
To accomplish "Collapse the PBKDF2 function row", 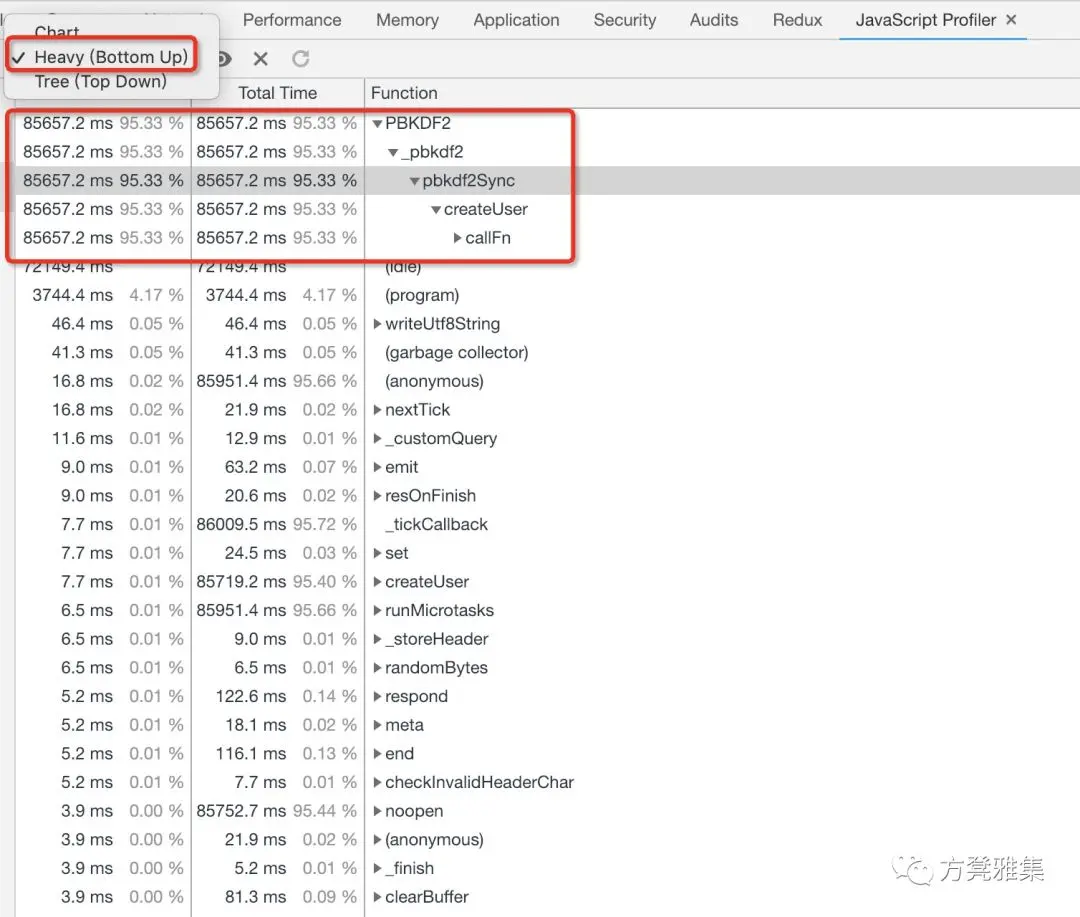I will click(x=377, y=124).
